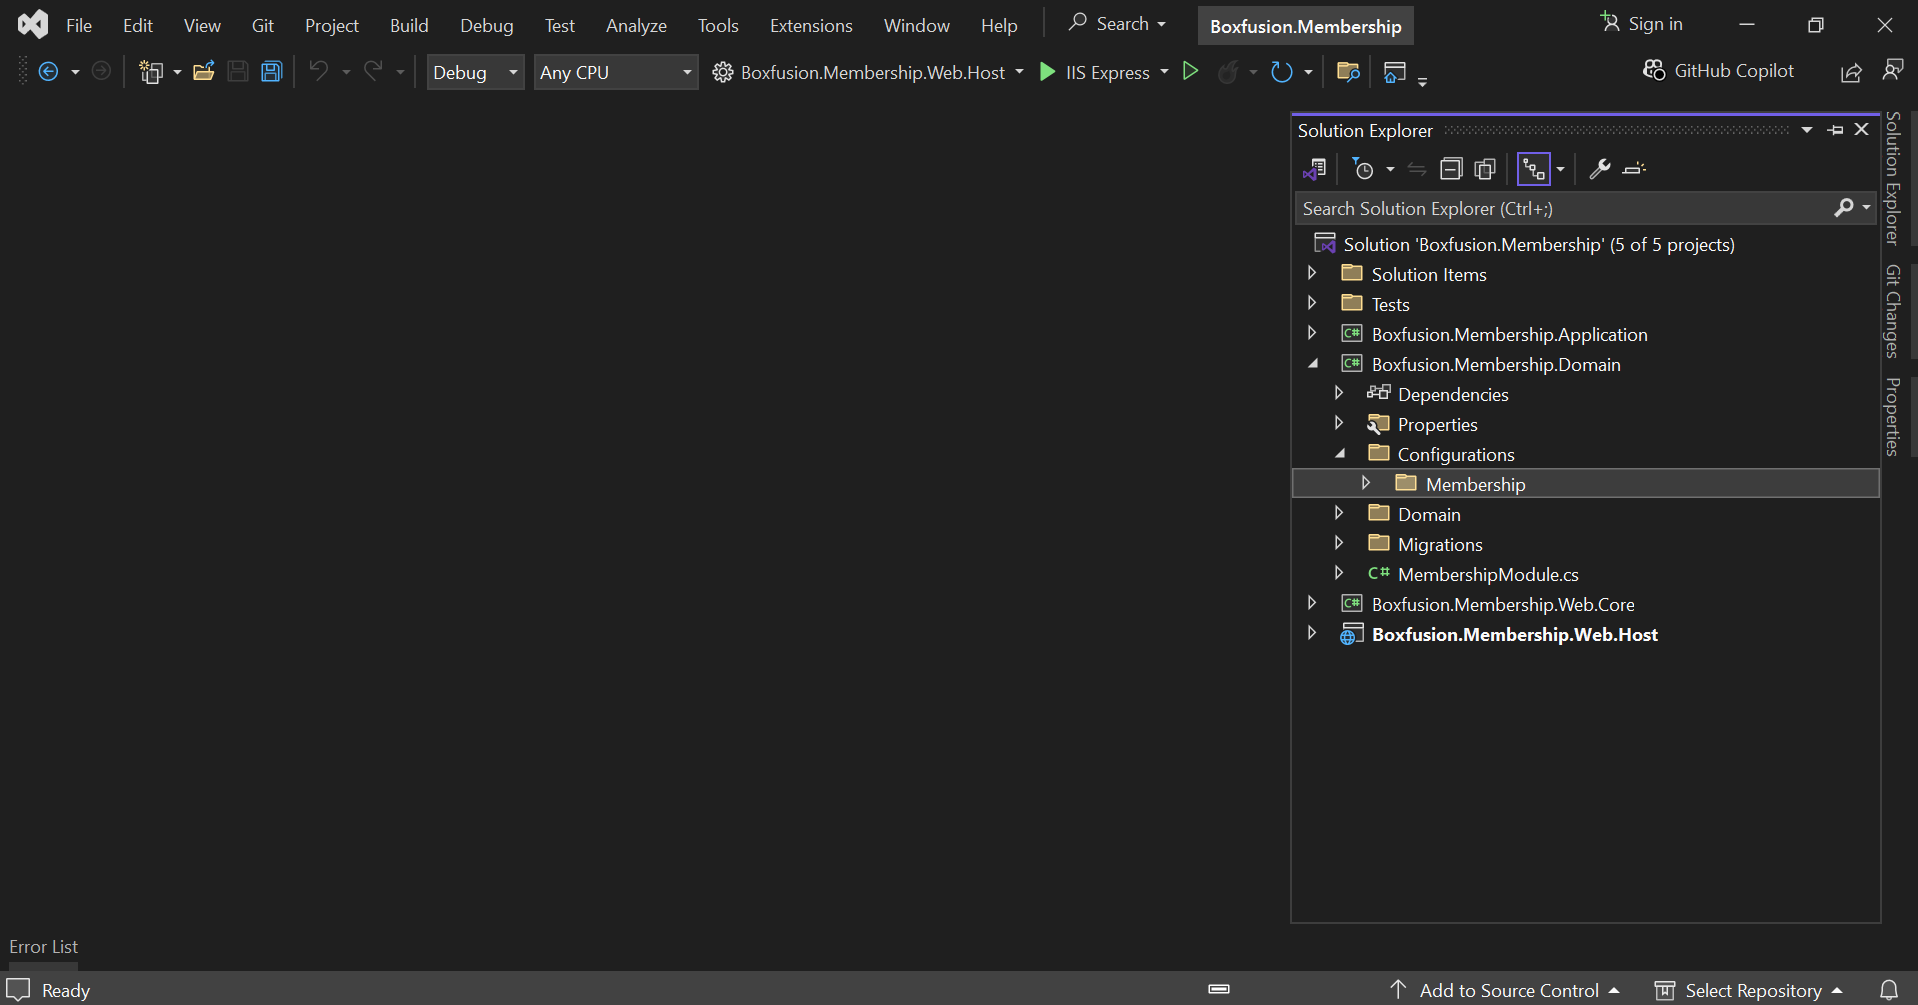
Task: Click the Undo arrow icon
Action: coord(318,71)
